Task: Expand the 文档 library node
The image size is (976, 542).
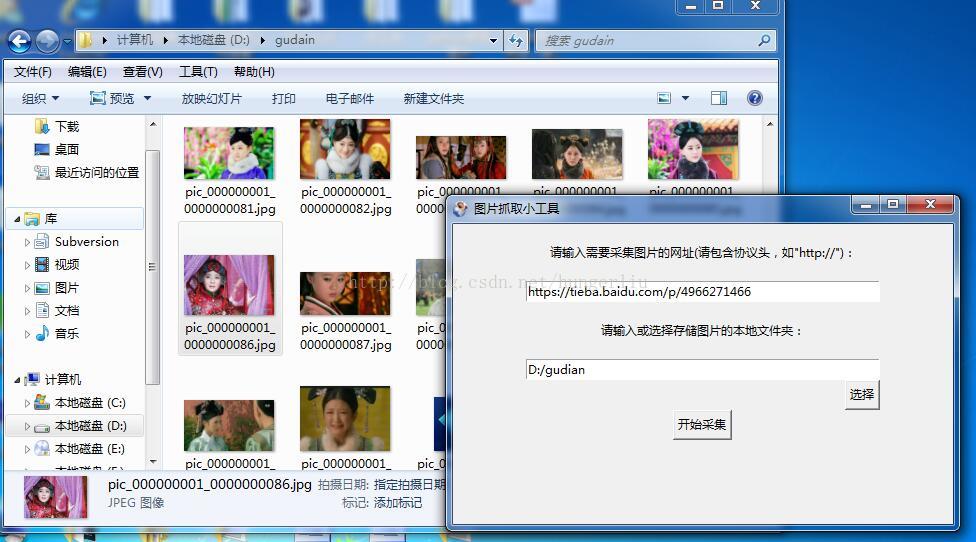Action: click(x=27, y=311)
